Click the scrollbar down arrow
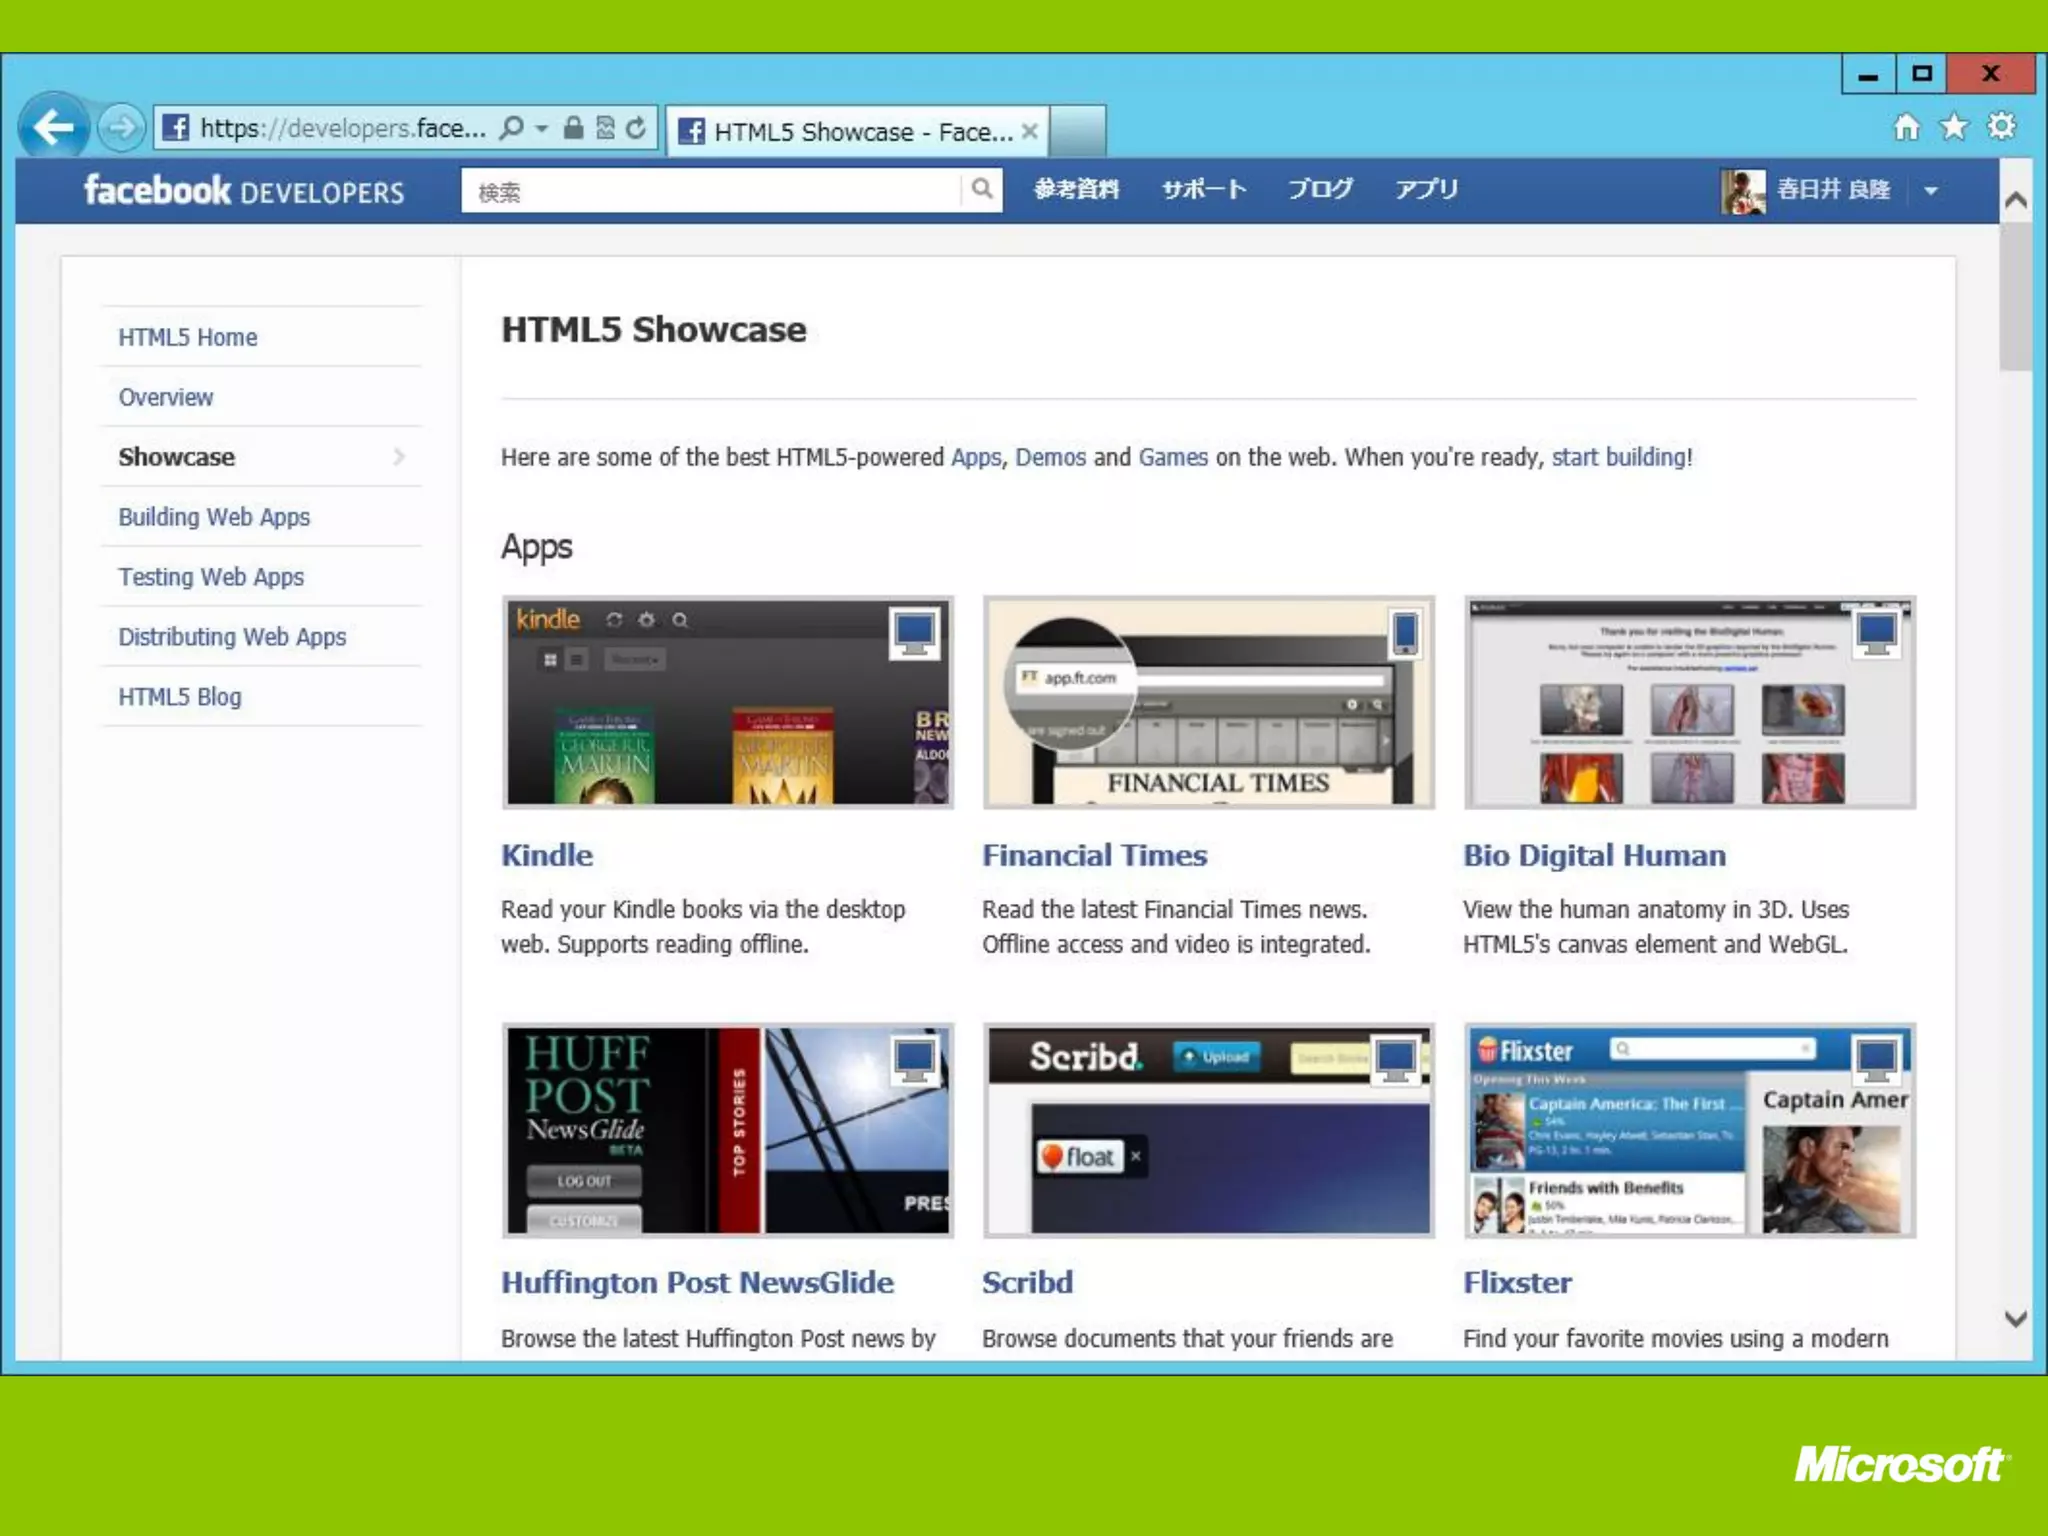 point(2015,1319)
